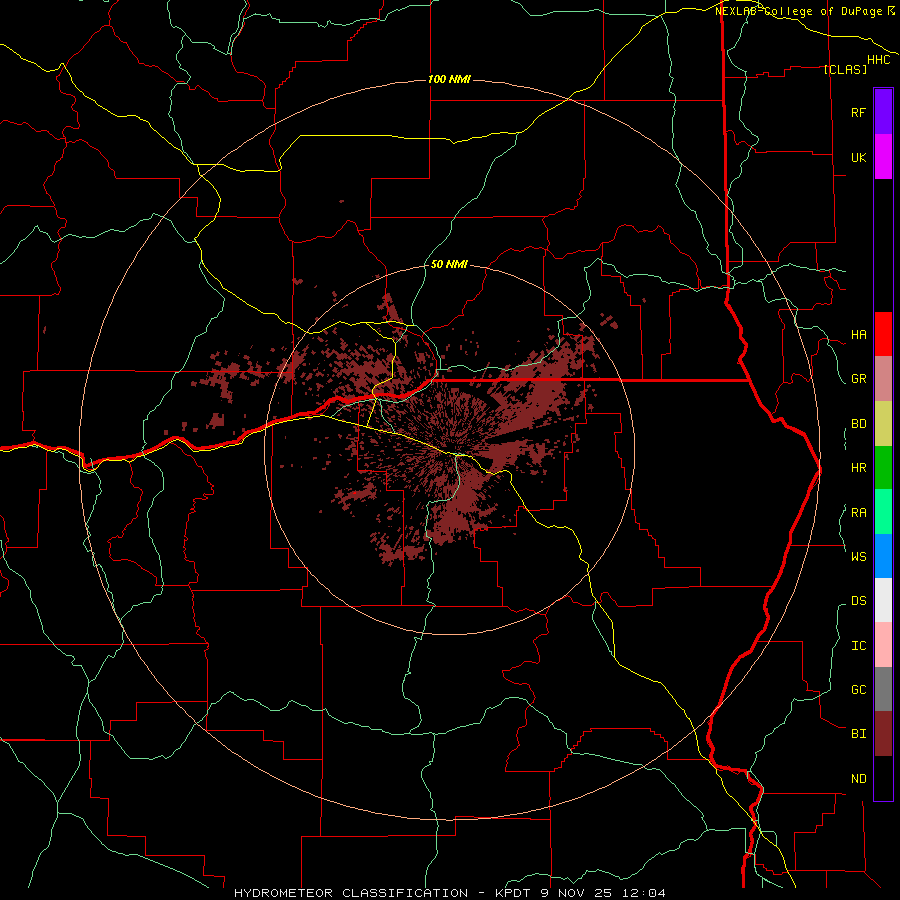Click the DS legend label
Viewport: 900px width, 900px height.
tap(858, 601)
